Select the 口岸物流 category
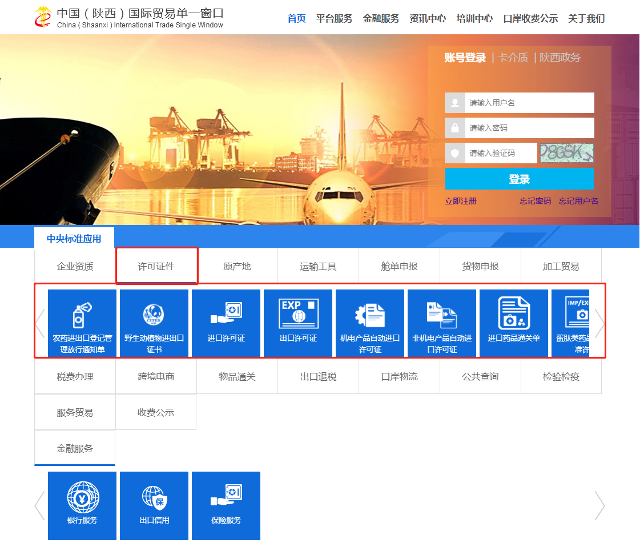 [399, 376]
